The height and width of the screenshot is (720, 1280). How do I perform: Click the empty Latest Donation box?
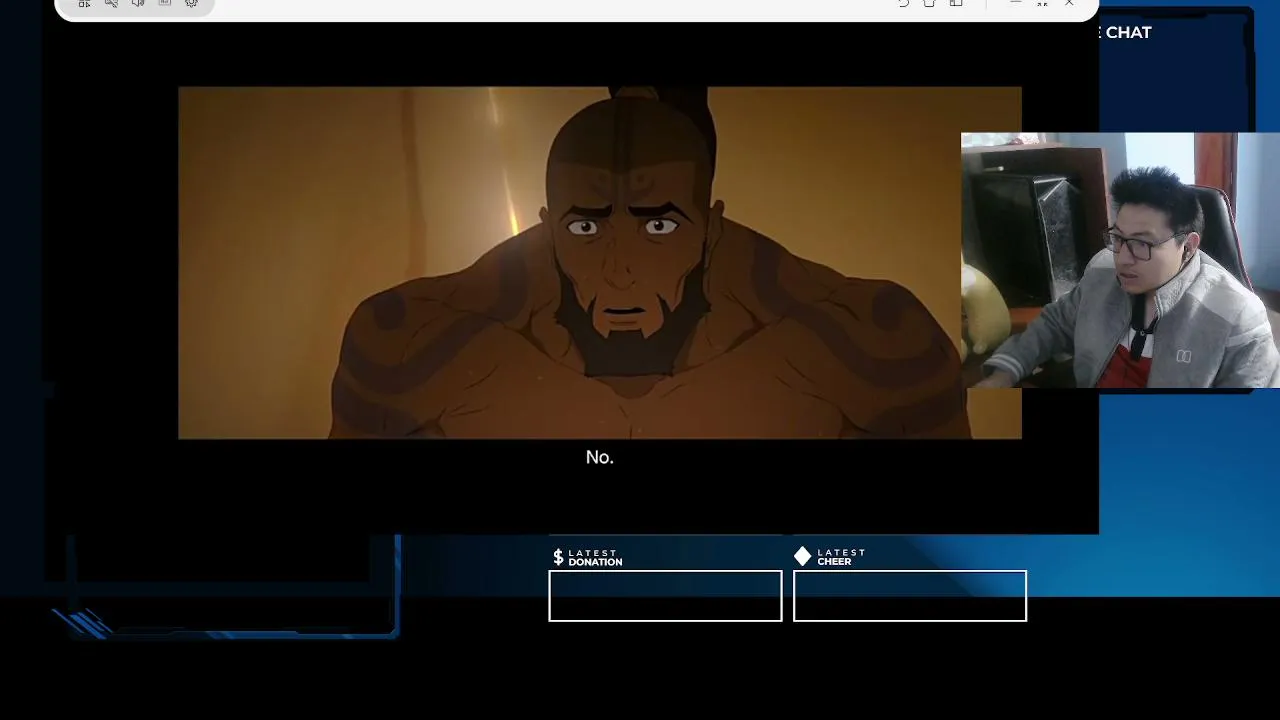tap(665, 596)
